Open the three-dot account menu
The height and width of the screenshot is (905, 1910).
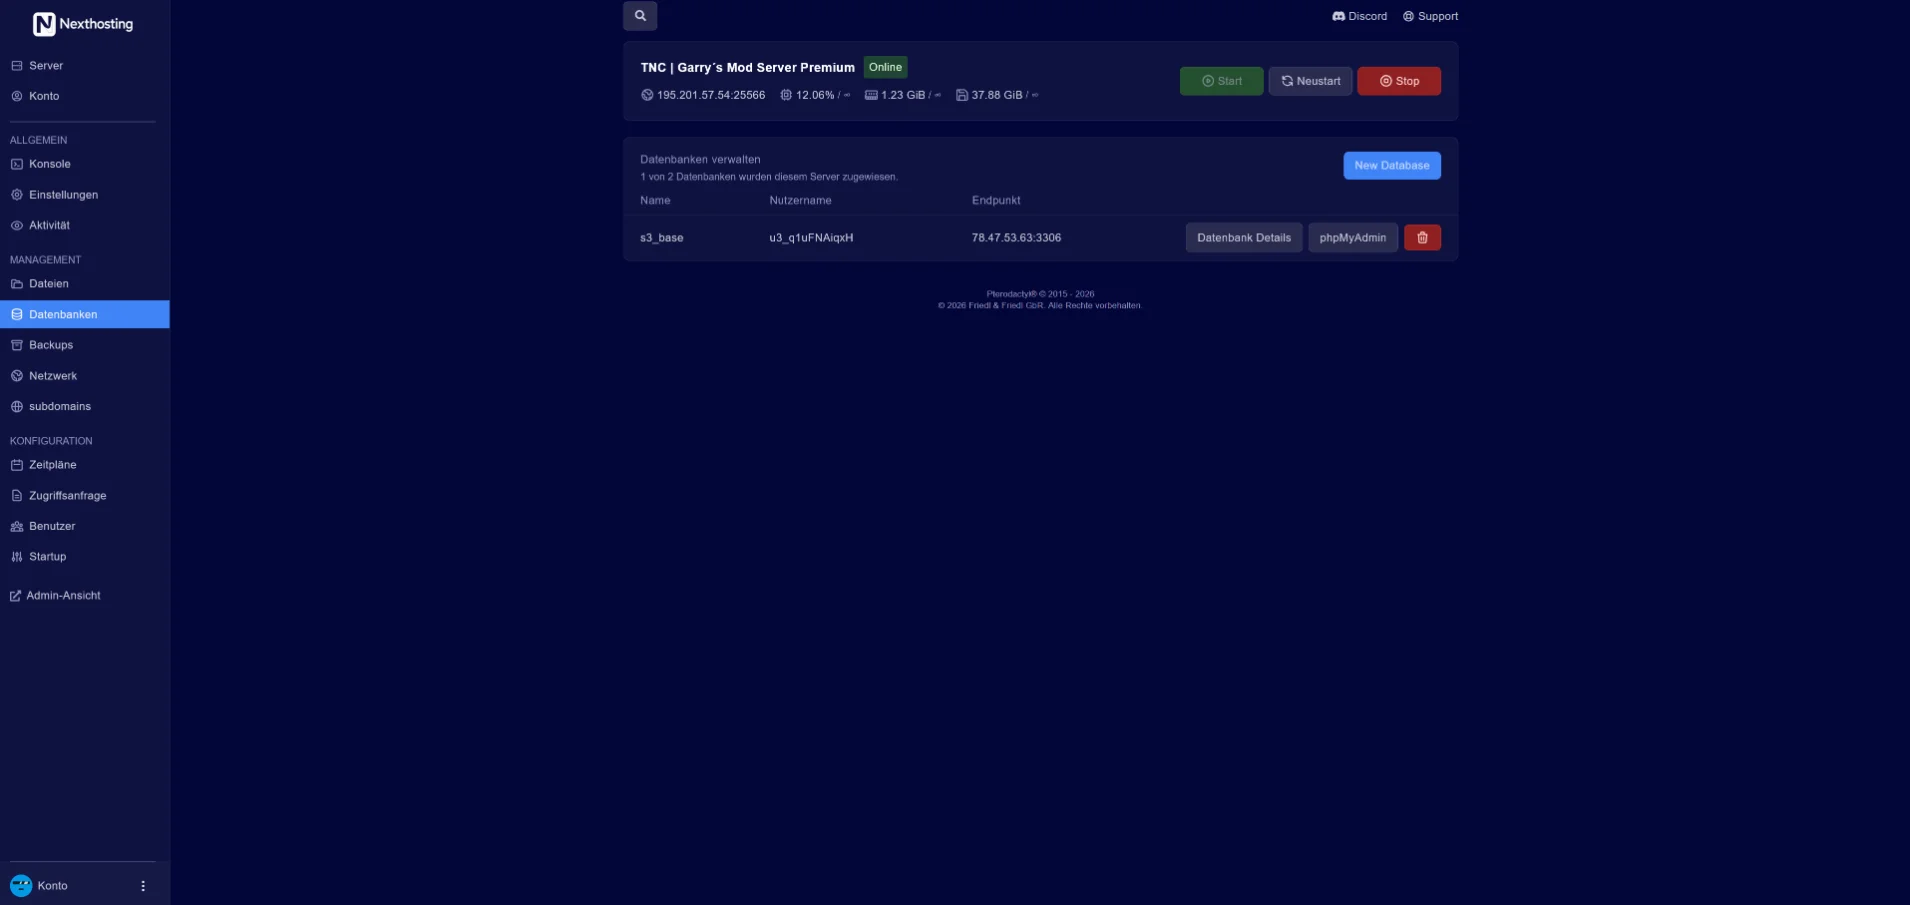pyautogui.click(x=143, y=886)
